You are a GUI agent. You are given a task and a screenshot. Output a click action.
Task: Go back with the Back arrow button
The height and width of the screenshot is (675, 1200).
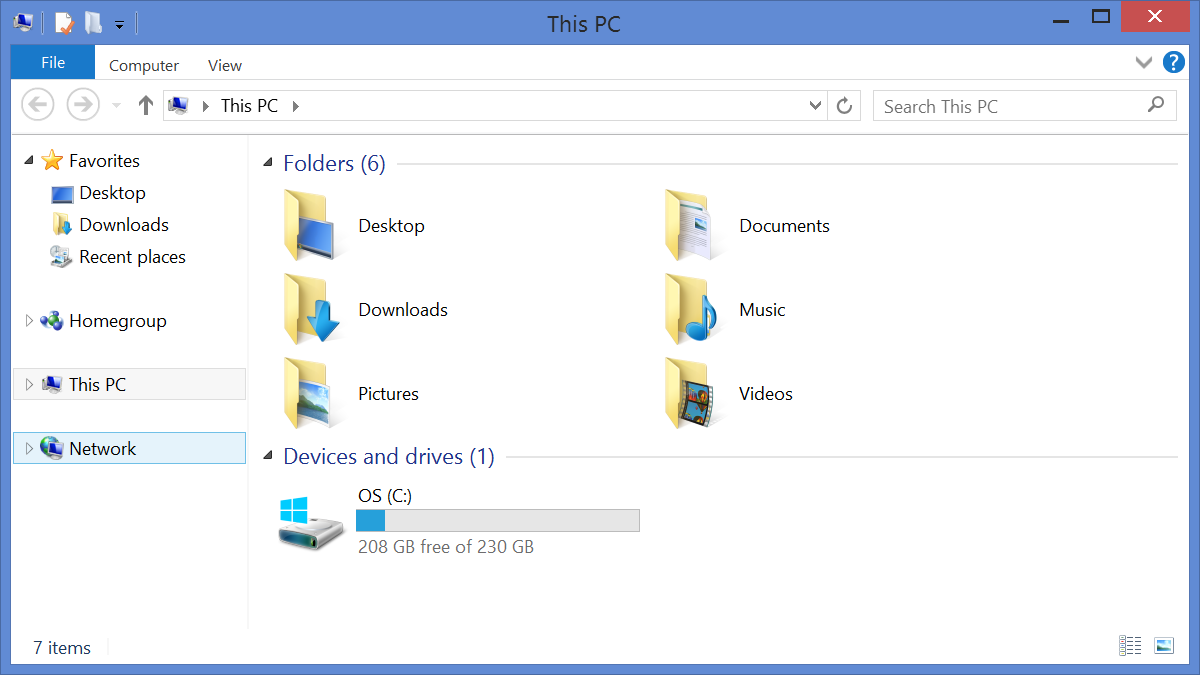pos(38,104)
